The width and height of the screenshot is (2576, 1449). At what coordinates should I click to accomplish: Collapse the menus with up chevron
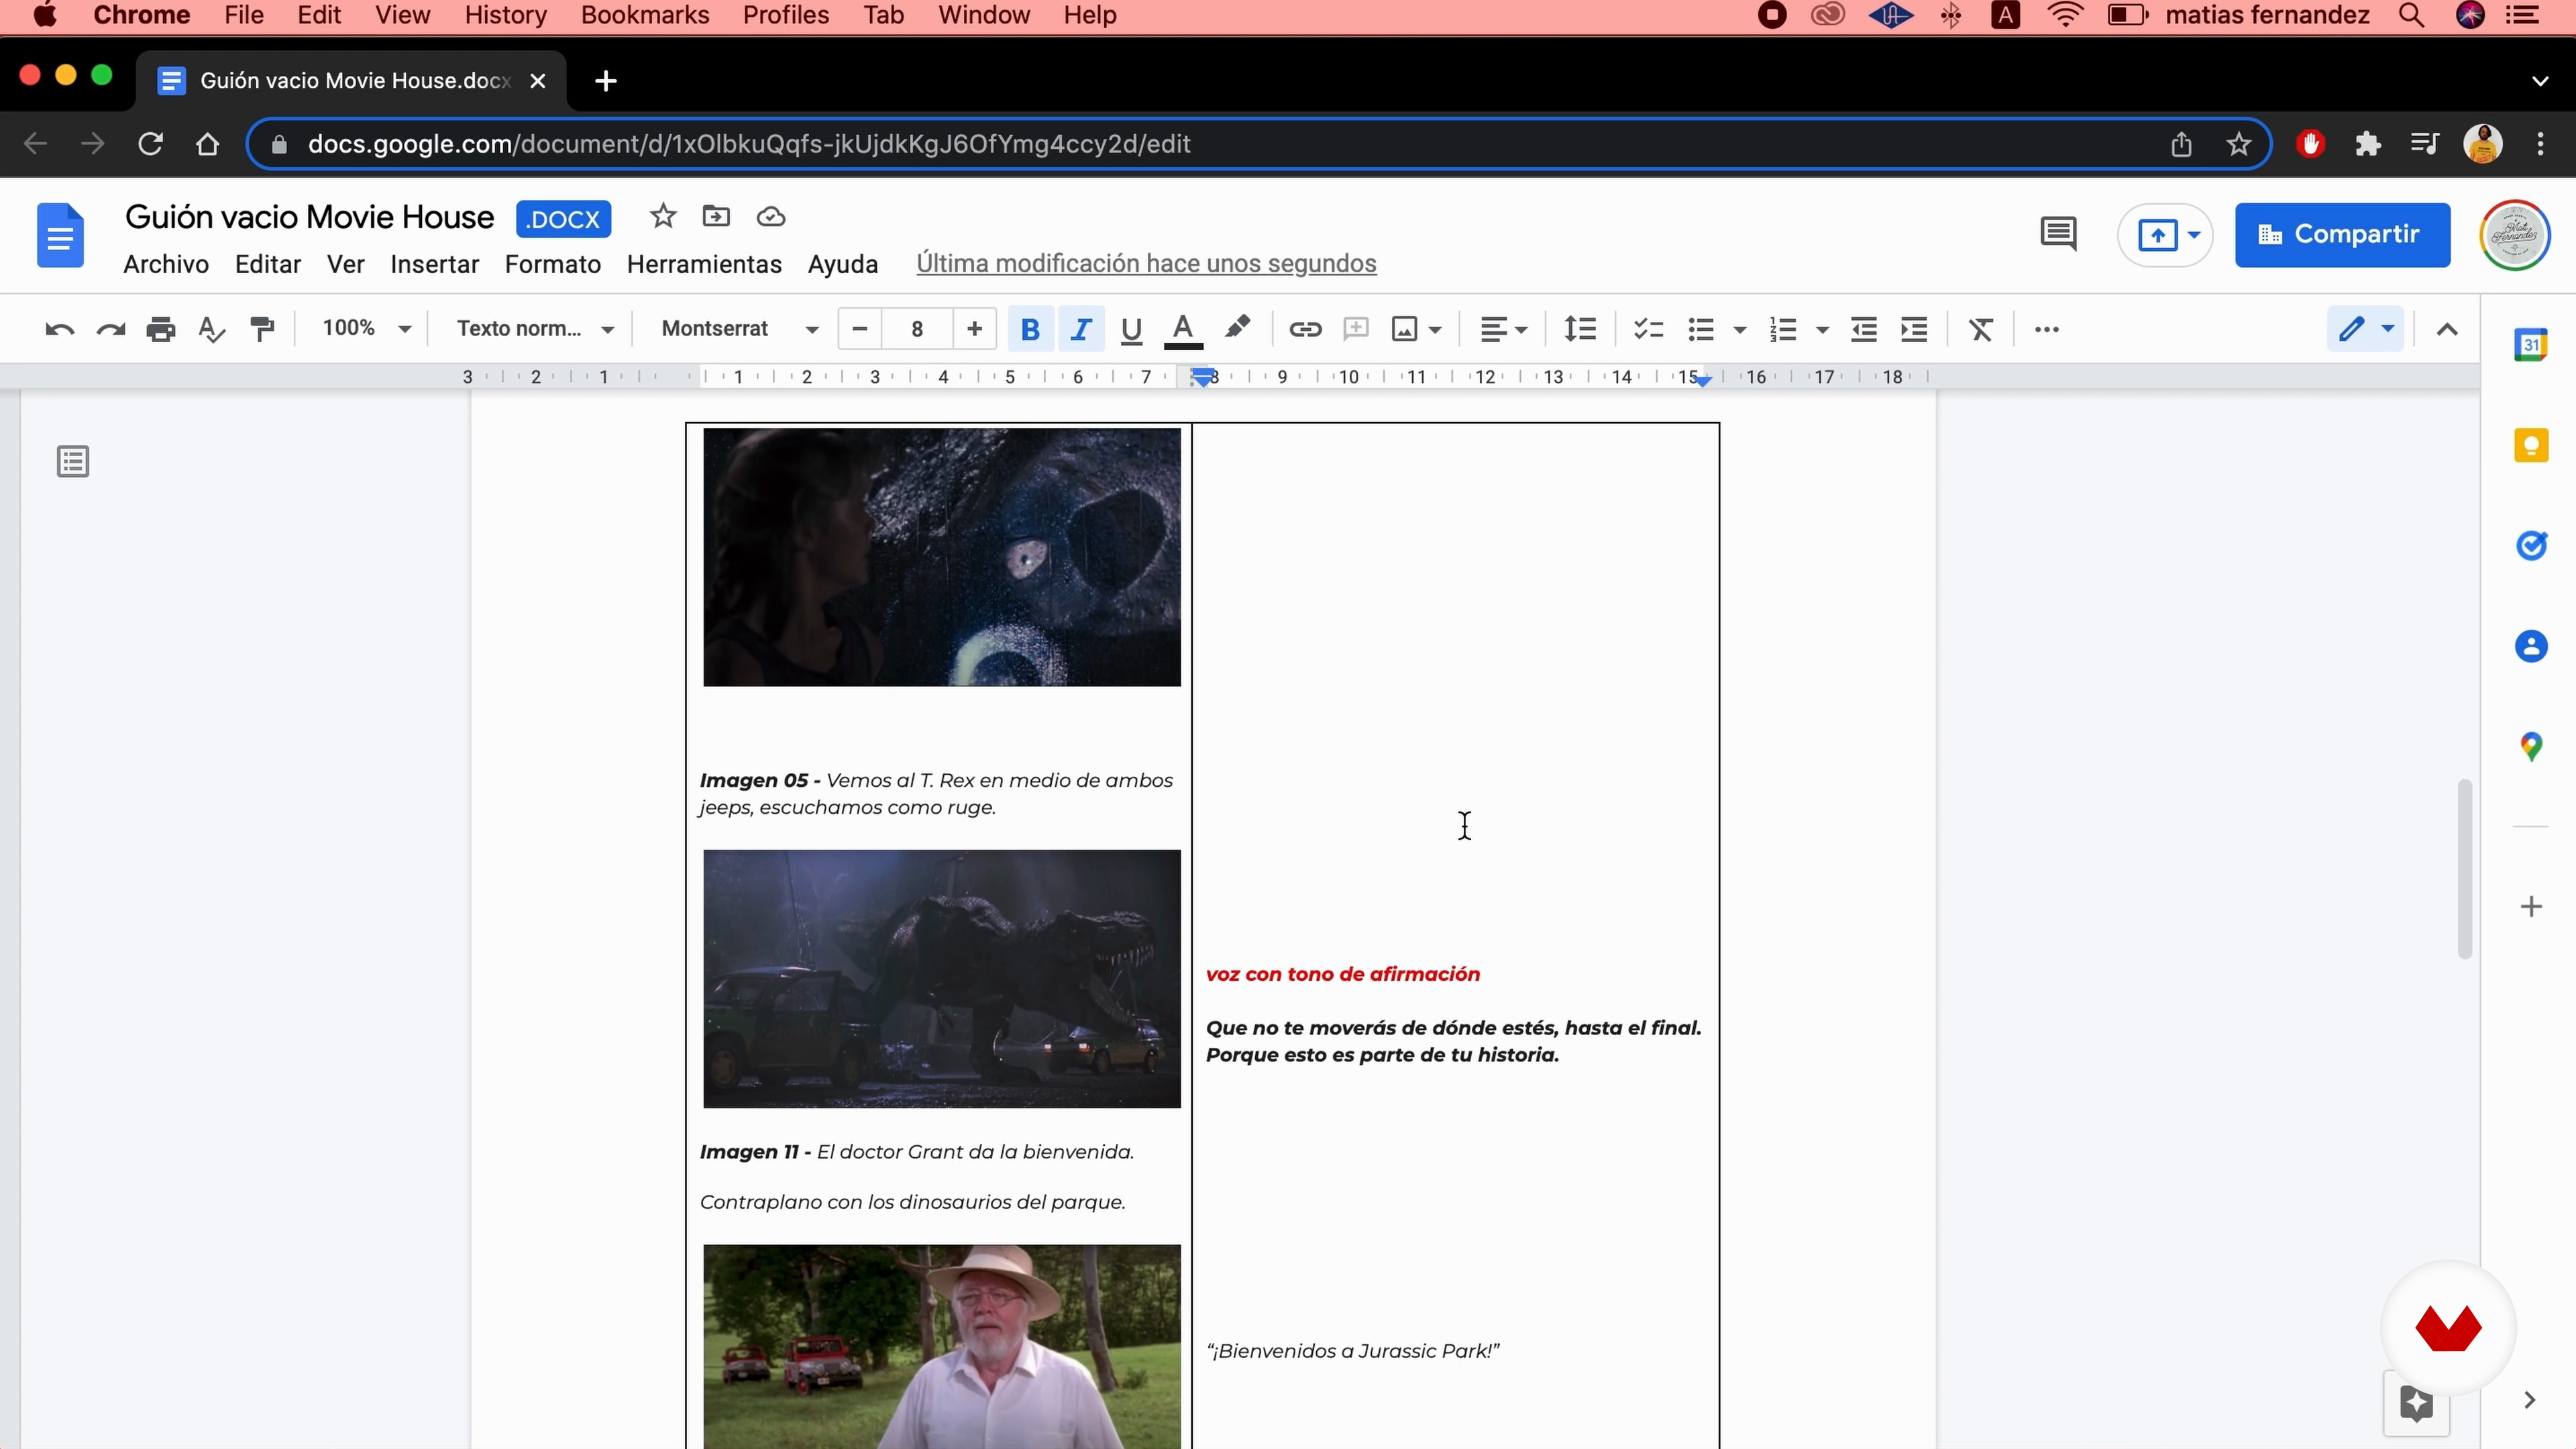pos(2447,329)
